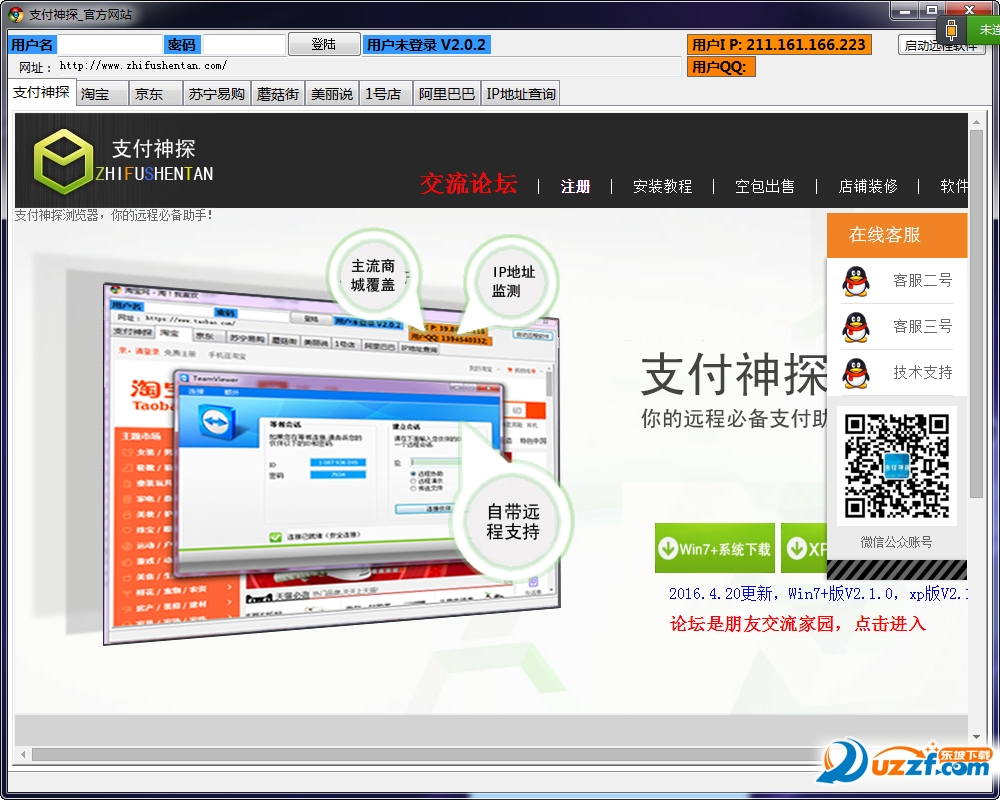
Task: Contact 客服二号 customer service
Action: (x=922, y=281)
